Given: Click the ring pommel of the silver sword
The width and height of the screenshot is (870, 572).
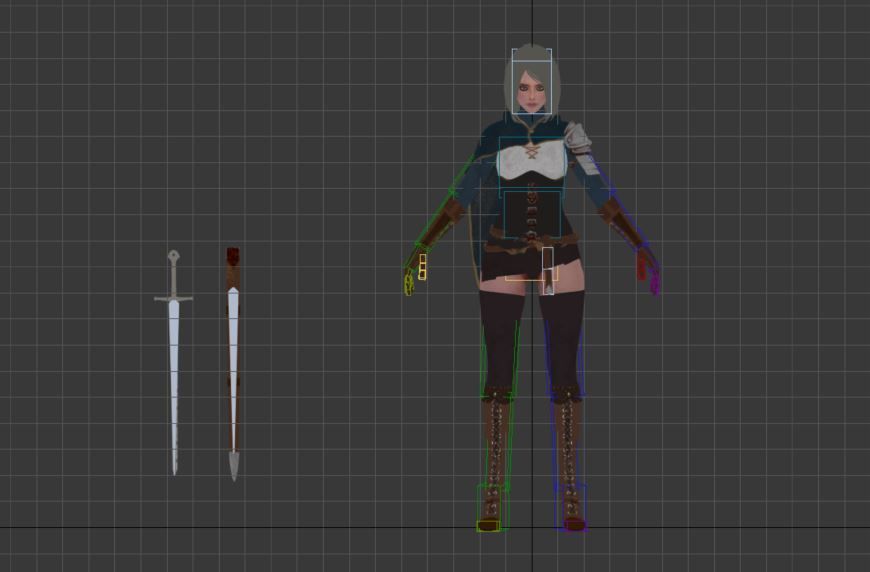Looking at the screenshot, I should pos(173,256).
